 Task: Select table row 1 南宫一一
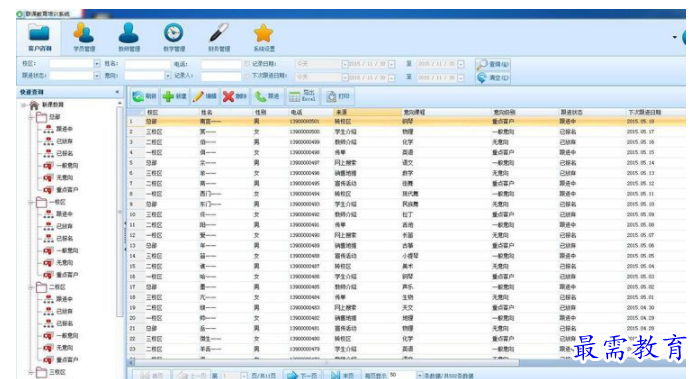point(406,121)
